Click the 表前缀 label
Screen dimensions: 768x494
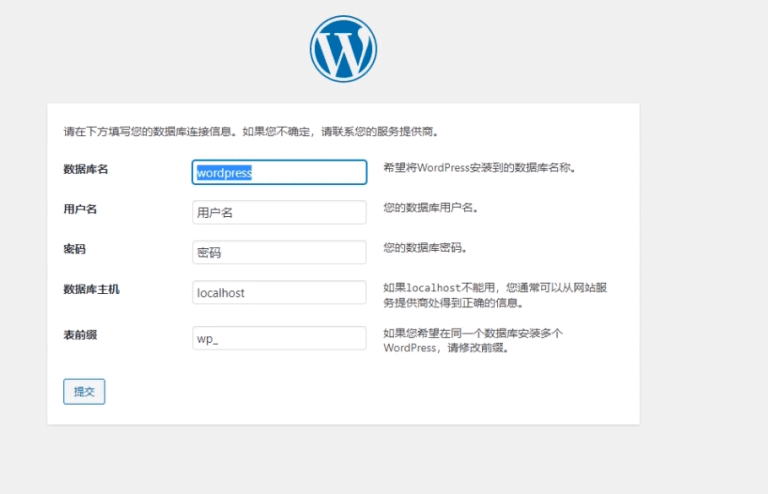click(x=80, y=335)
